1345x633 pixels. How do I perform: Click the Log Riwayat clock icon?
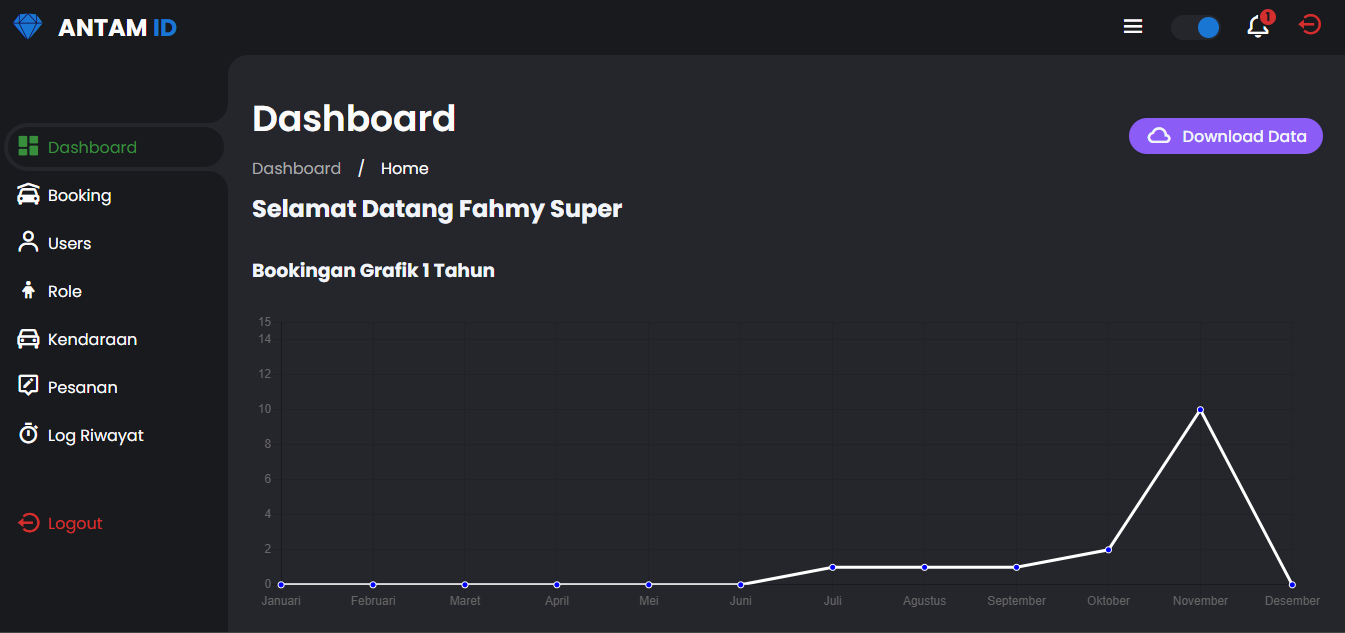coord(28,434)
